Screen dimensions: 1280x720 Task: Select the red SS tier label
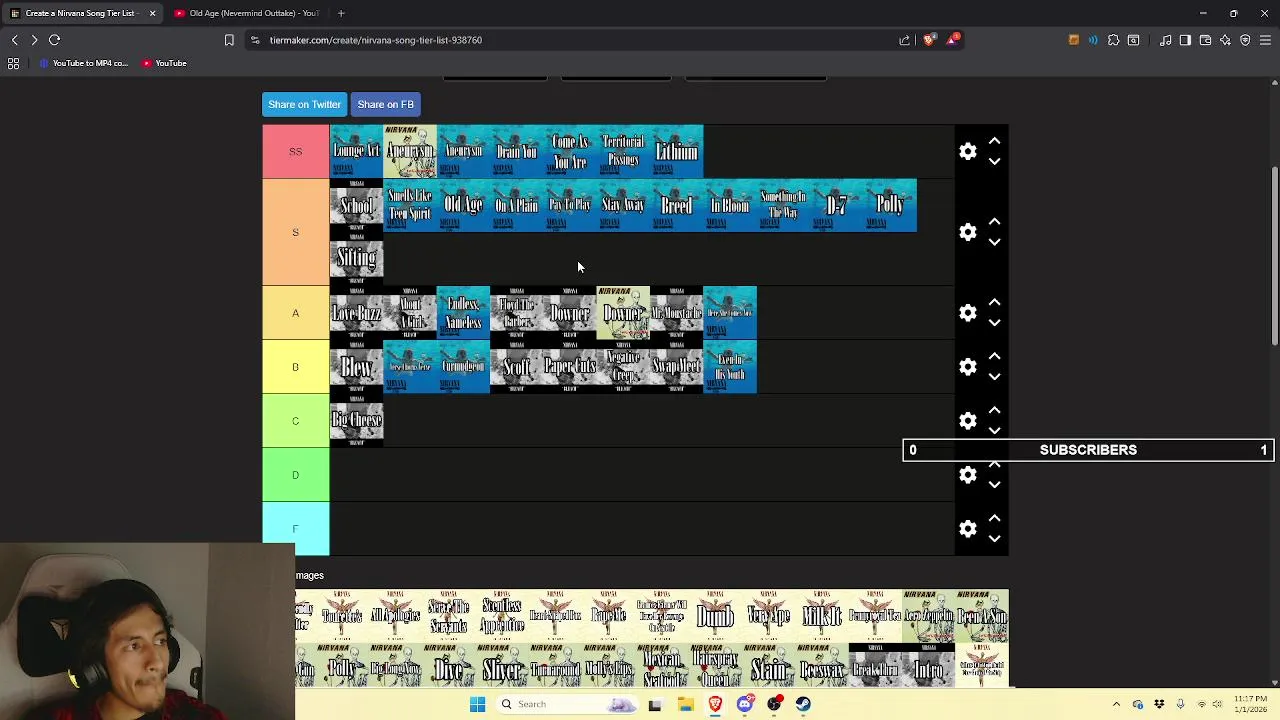(x=296, y=151)
